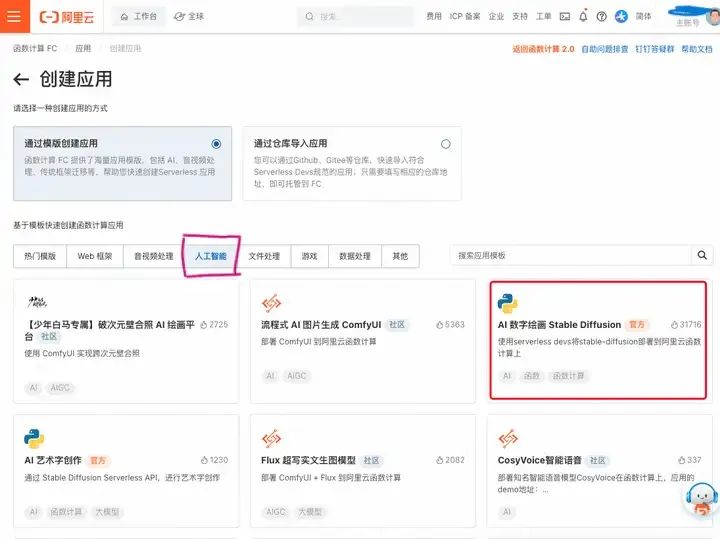Click the Flux template's orange code icon
The width and height of the screenshot is (720, 539).
pos(271,438)
